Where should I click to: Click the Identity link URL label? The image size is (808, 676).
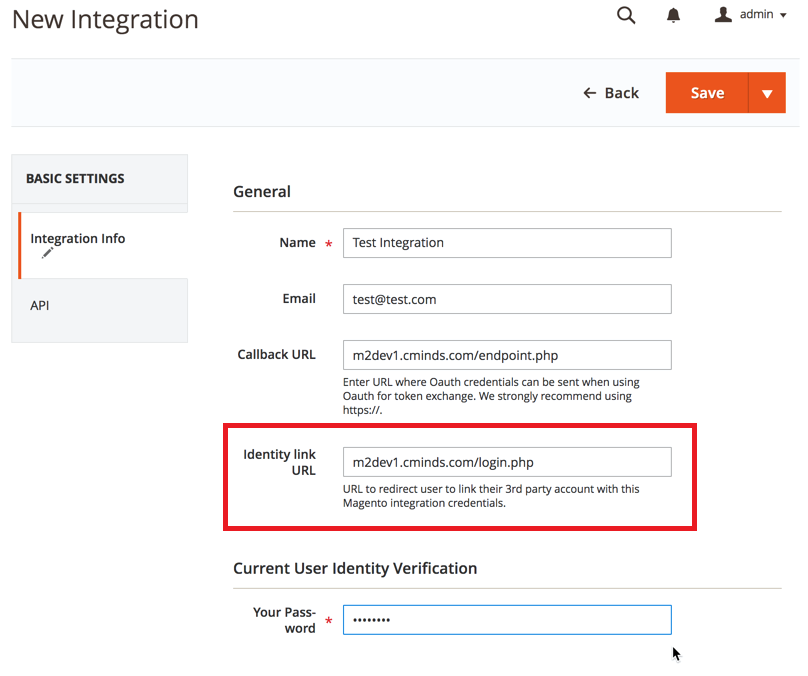click(279, 462)
